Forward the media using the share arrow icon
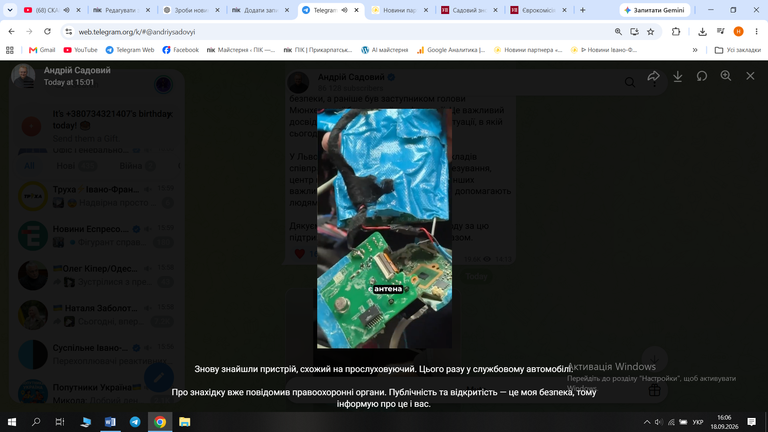Viewport: 768px width, 432px height. 653,76
